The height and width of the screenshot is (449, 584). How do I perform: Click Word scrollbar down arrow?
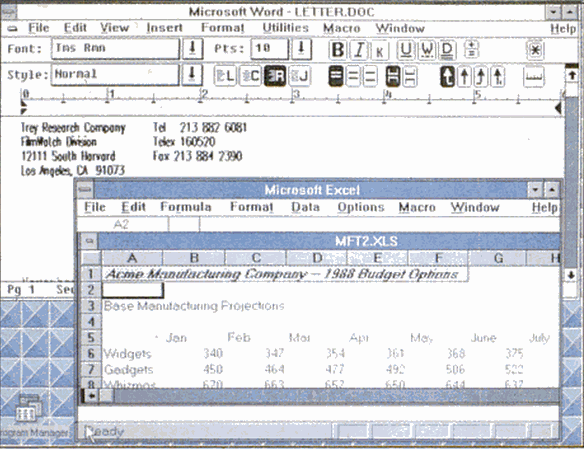[571, 276]
